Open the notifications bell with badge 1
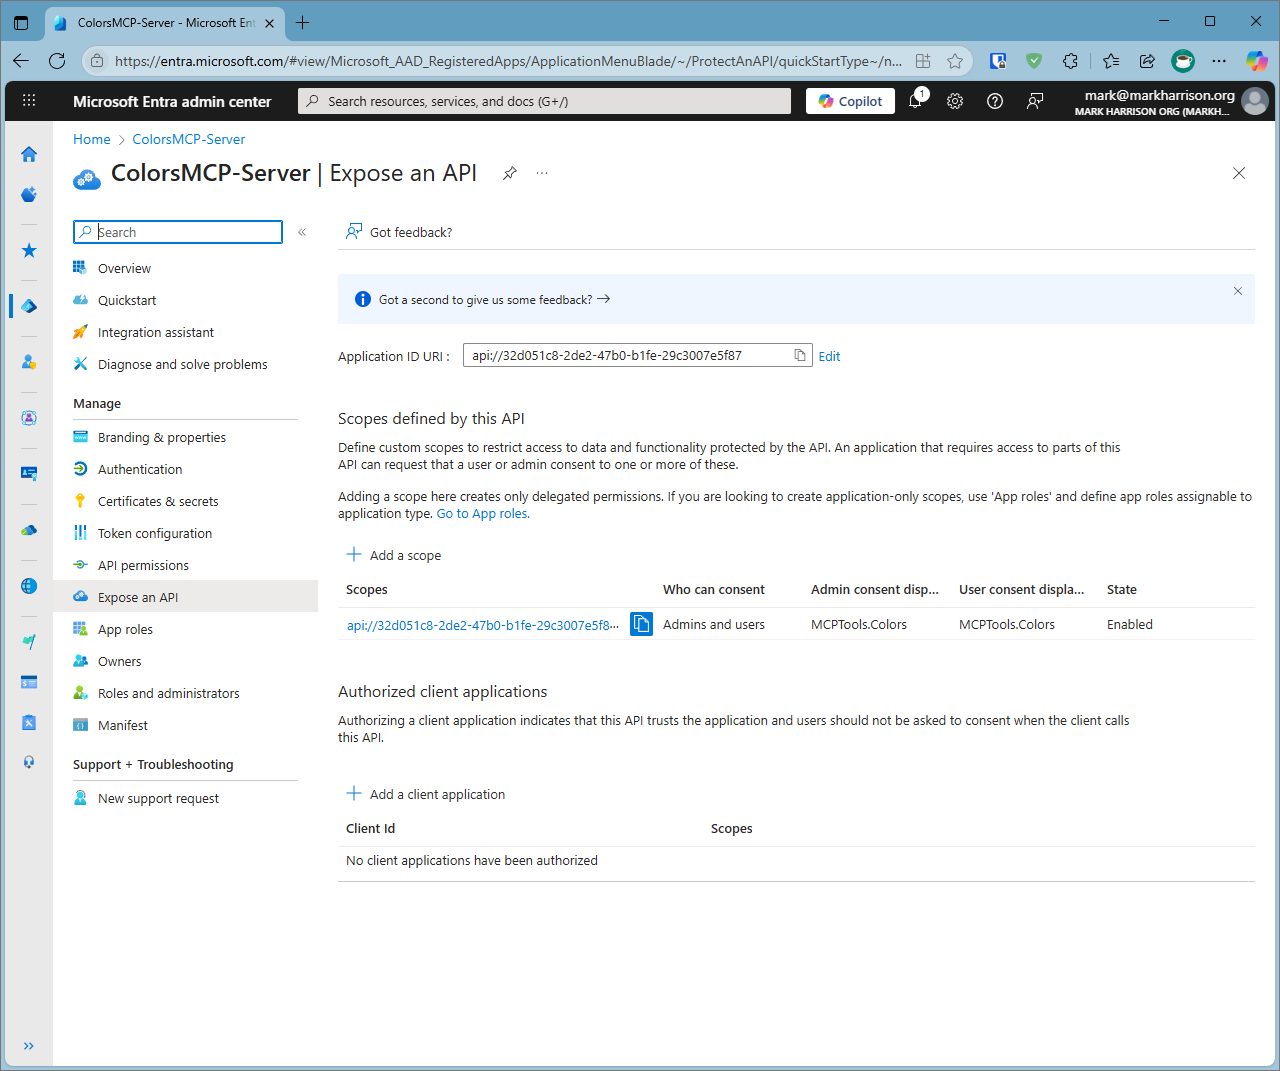The image size is (1280, 1071). [x=915, y=101]
